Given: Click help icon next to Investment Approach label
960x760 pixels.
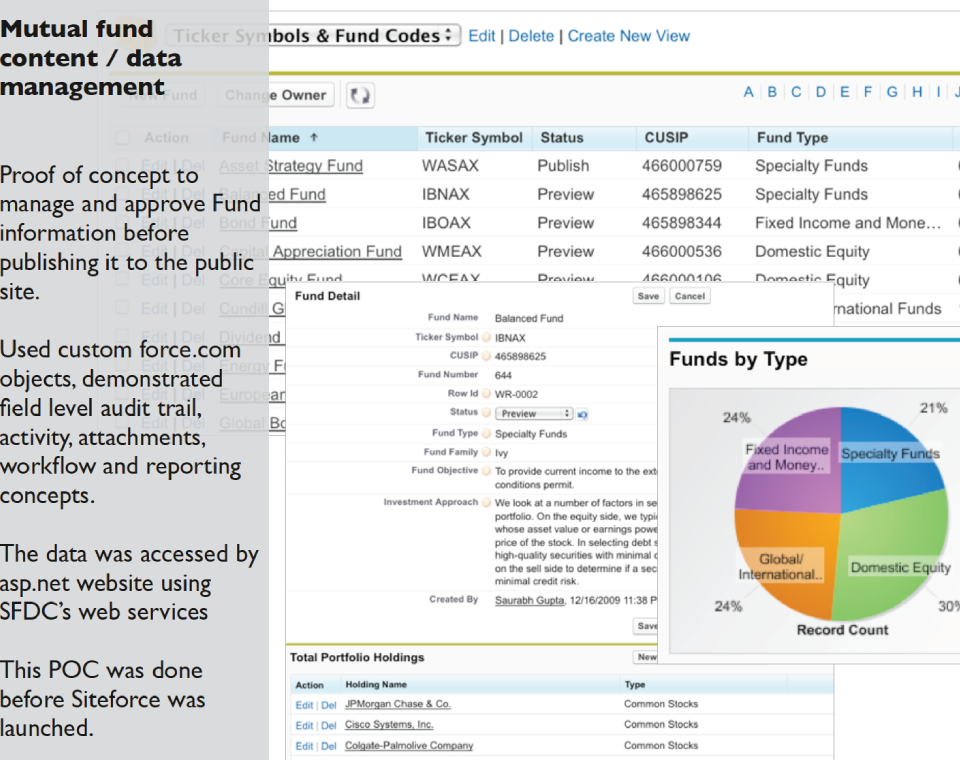Looking at the screenshot, I should (486, 502).
